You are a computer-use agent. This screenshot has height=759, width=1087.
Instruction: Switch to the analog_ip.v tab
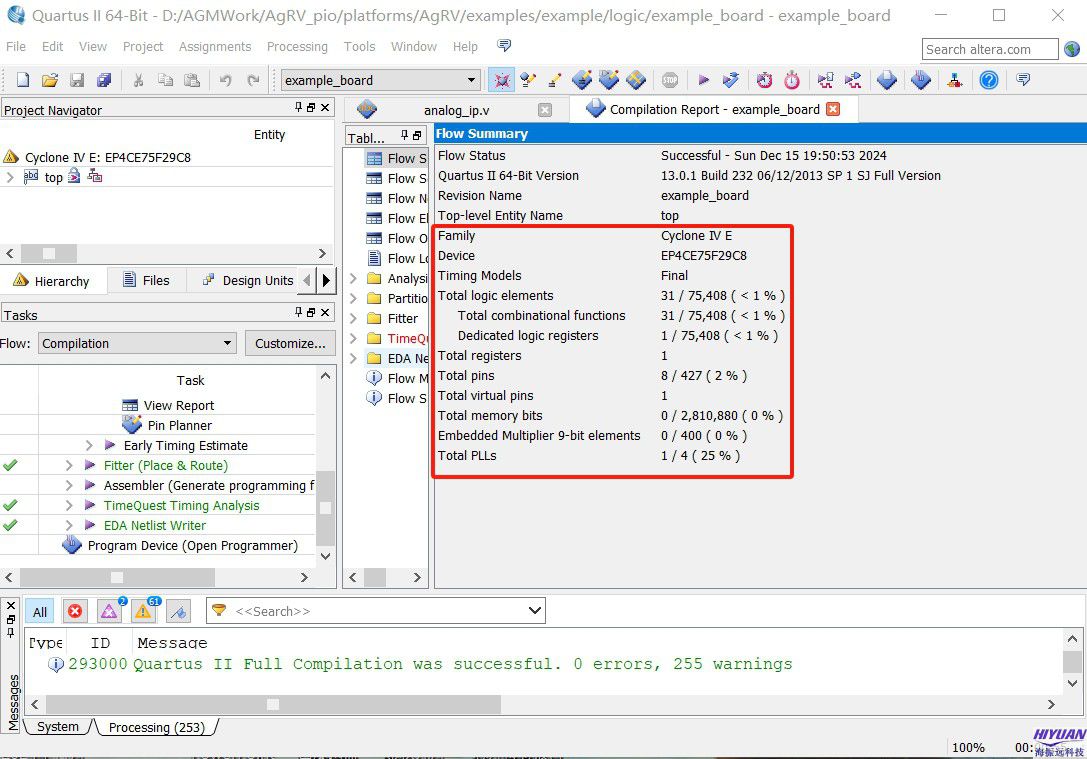(x=456, y=110)
